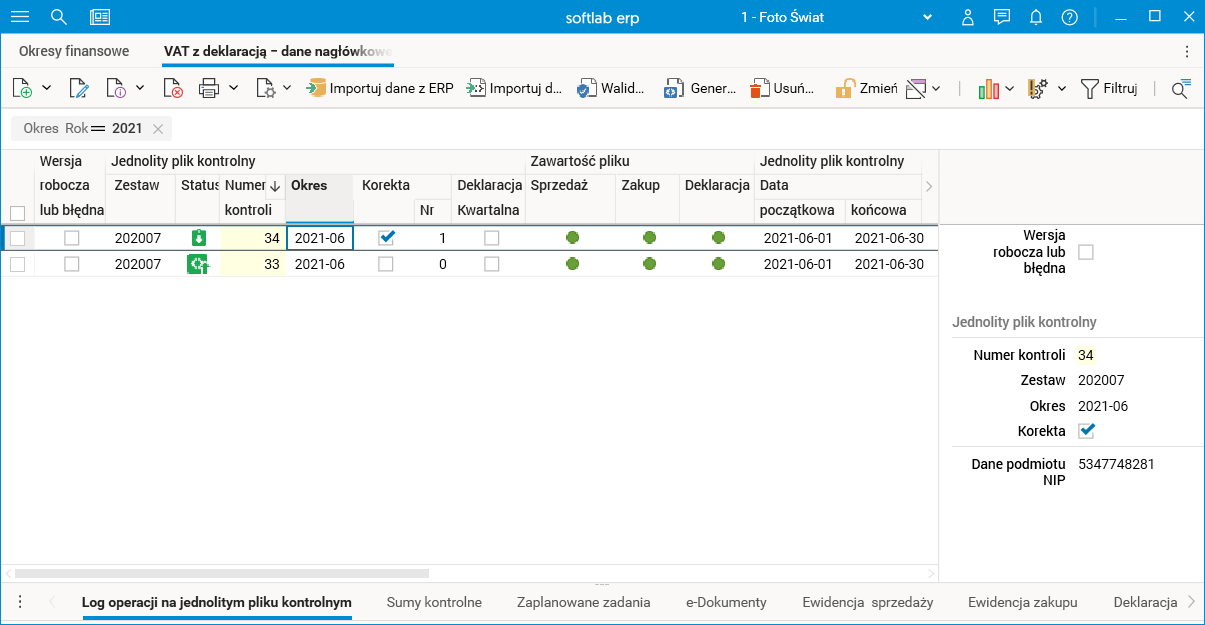Select row checkbox for control number 33

click(x=17, y=264)
